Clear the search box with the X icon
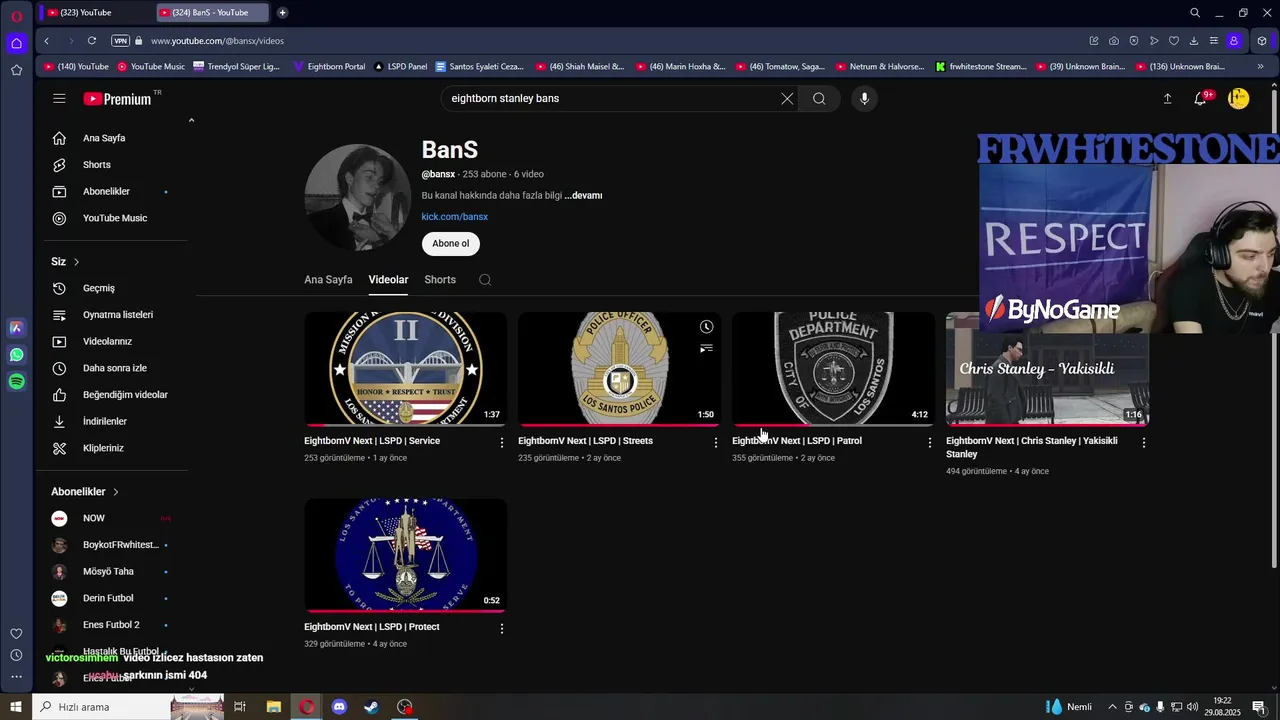 click(787, 98)
